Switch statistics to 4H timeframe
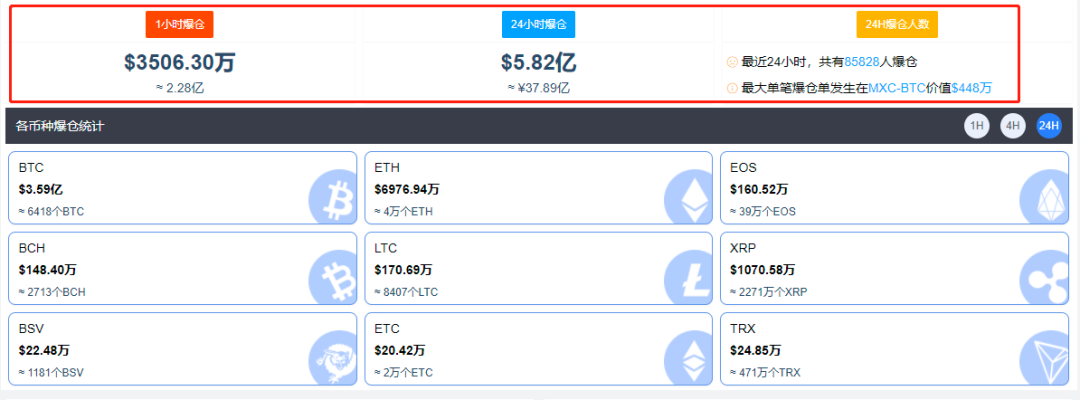 (1012, 126)
